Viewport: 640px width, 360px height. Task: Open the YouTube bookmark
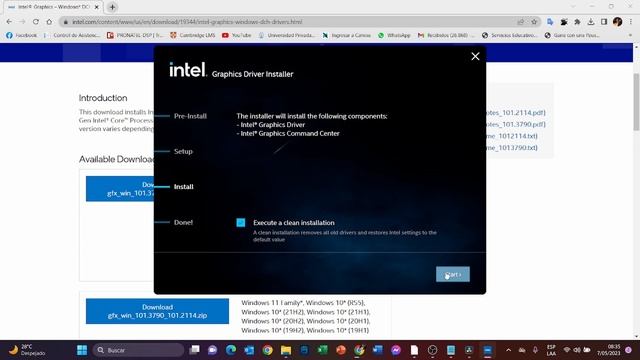click(x=236, y=36)
